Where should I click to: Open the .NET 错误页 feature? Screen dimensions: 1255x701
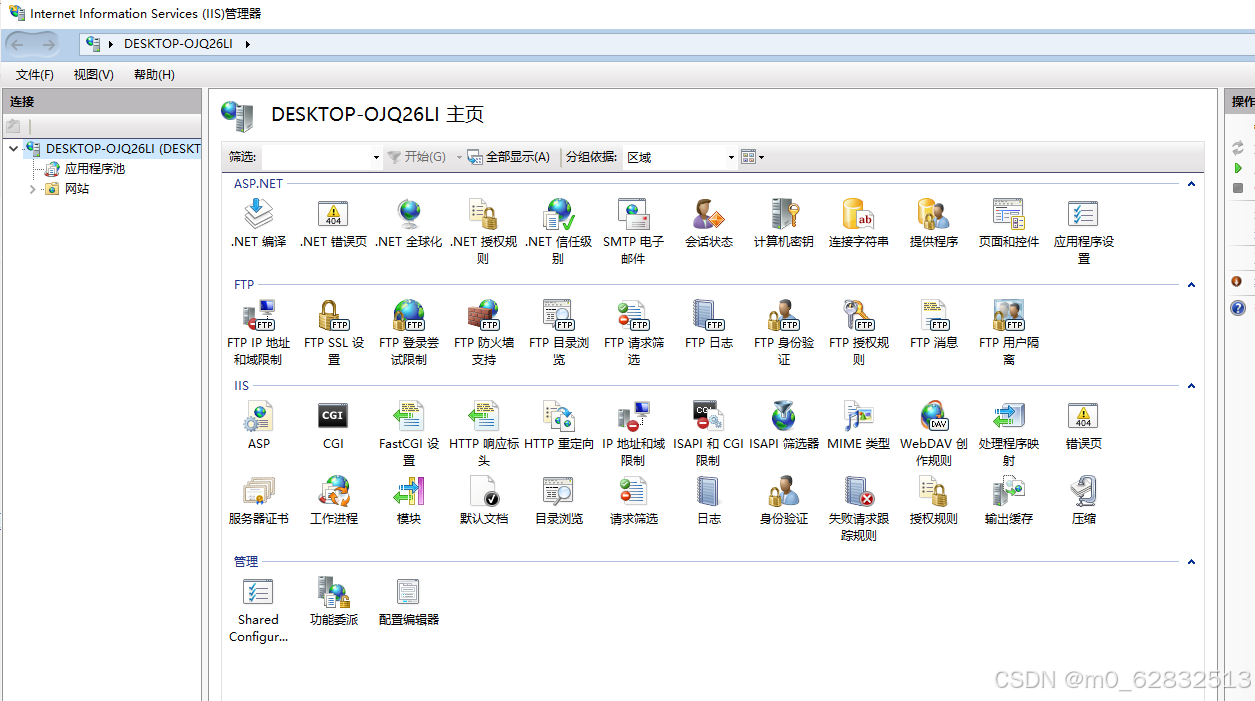(x=333, y=223)
